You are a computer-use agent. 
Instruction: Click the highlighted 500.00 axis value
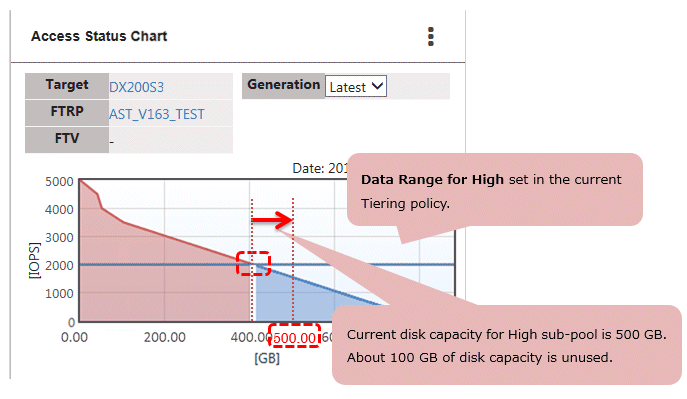point(294,338)
